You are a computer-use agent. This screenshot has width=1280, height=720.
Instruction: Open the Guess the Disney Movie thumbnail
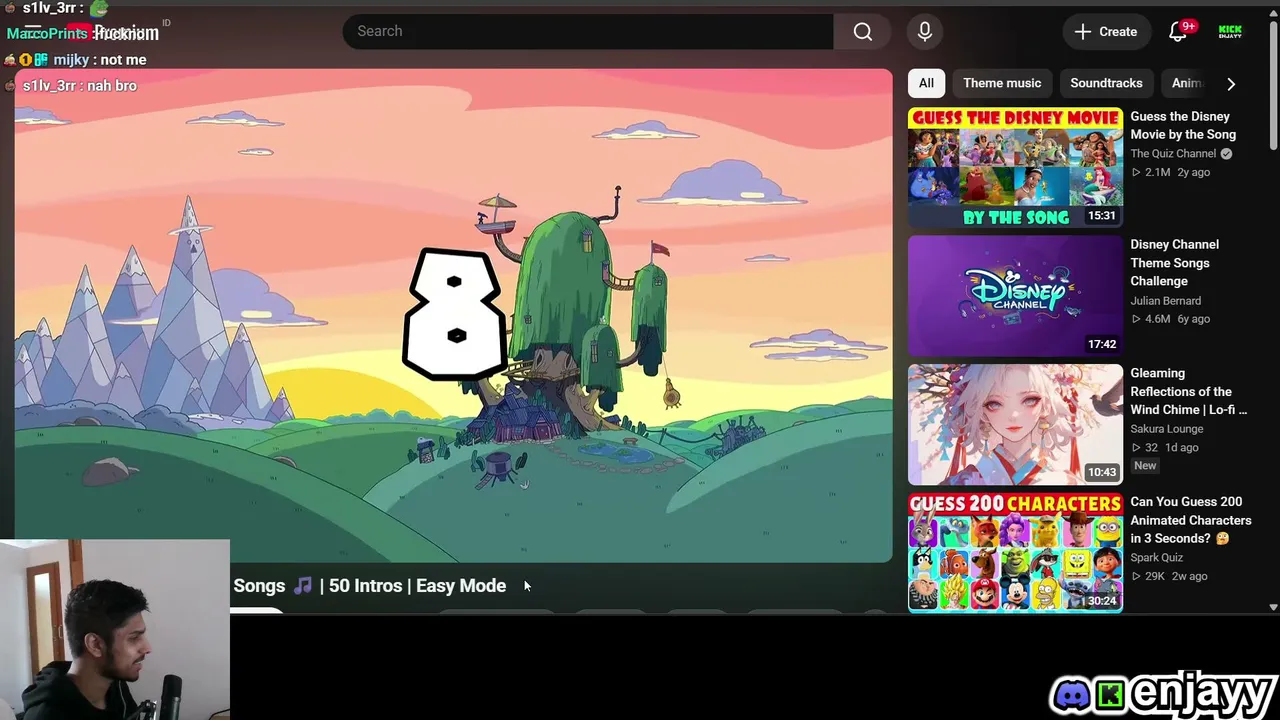pos(1015,168)
